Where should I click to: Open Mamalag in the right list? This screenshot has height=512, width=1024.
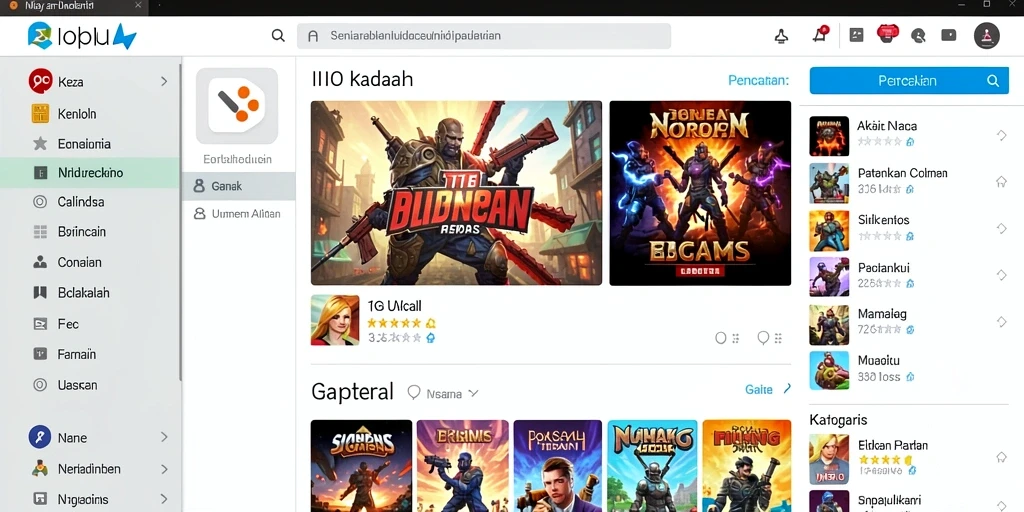[x=909, y=324]
